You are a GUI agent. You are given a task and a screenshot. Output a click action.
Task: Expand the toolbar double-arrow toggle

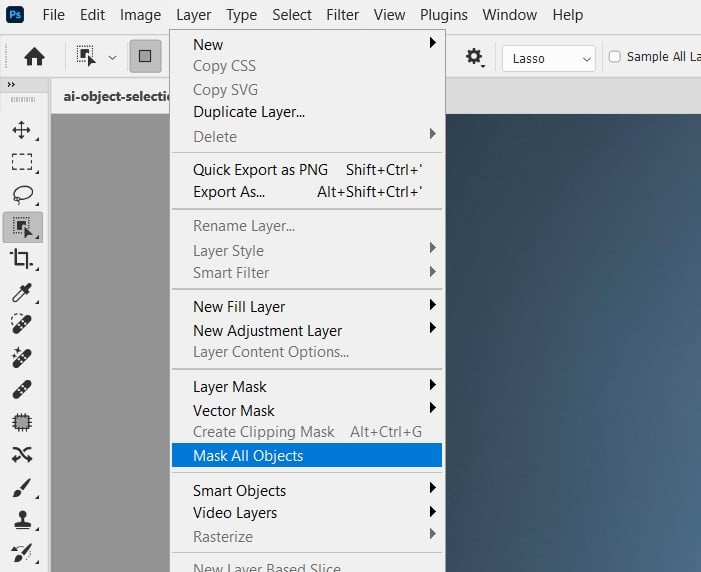pos(11,85)
